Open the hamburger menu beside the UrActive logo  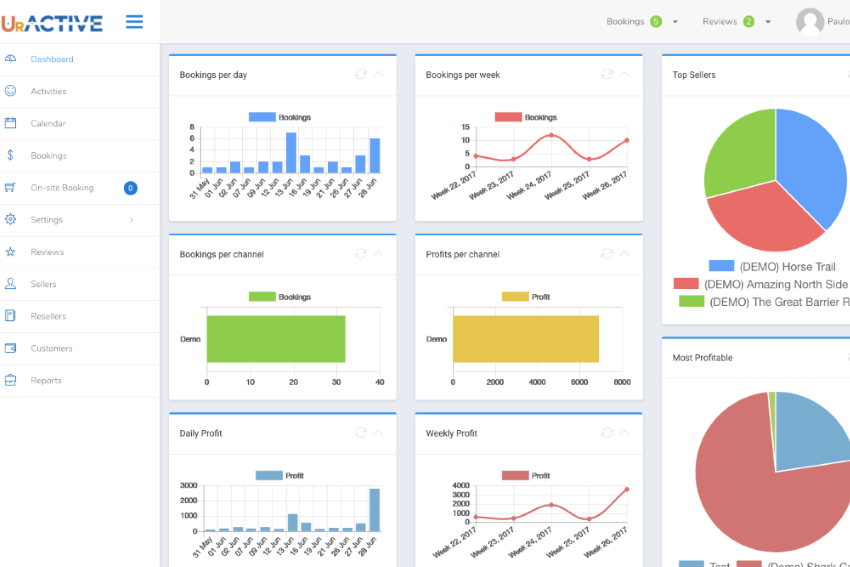134,22
